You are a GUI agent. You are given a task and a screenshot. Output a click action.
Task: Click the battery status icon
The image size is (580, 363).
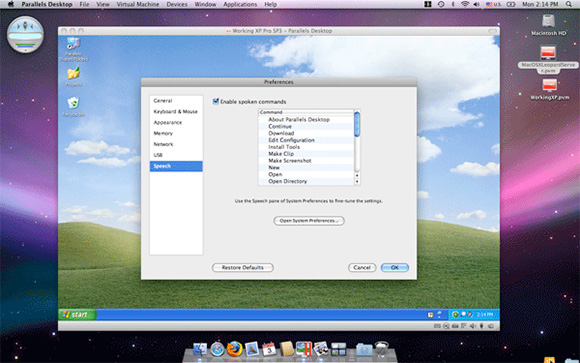(511, 4)
